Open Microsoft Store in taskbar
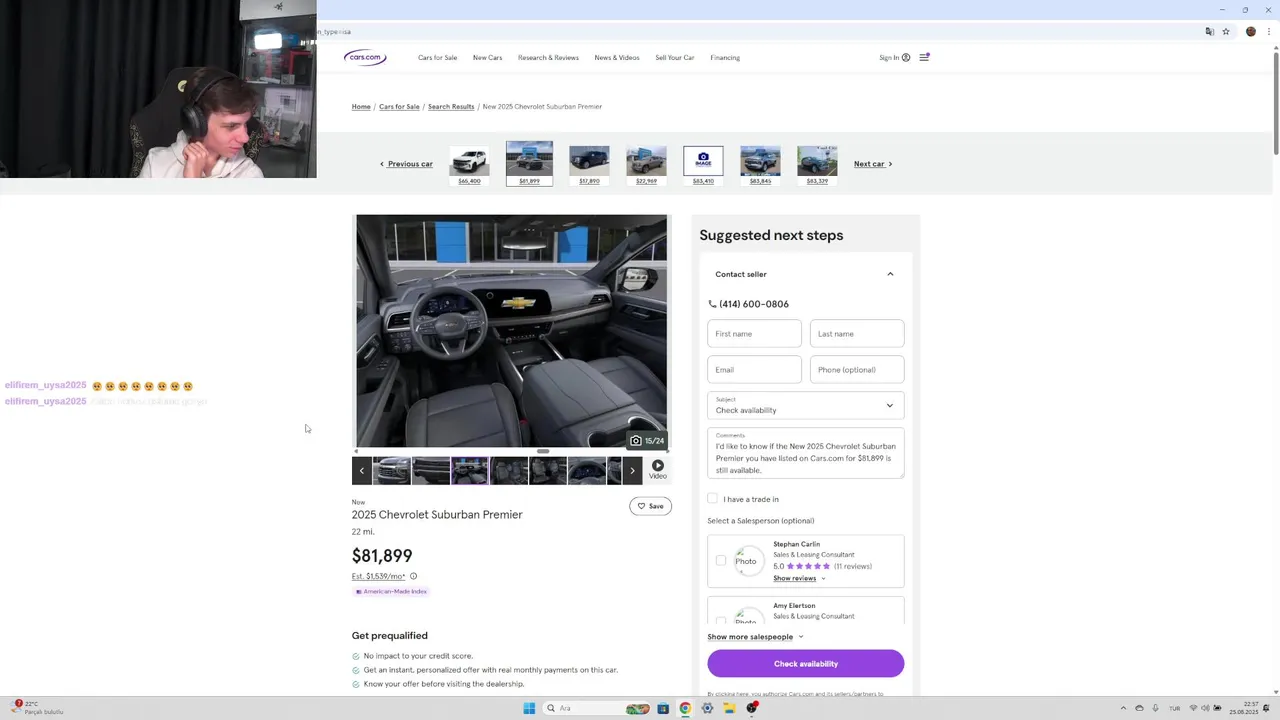Viewport: 1280px width, 720px height. 662,708
